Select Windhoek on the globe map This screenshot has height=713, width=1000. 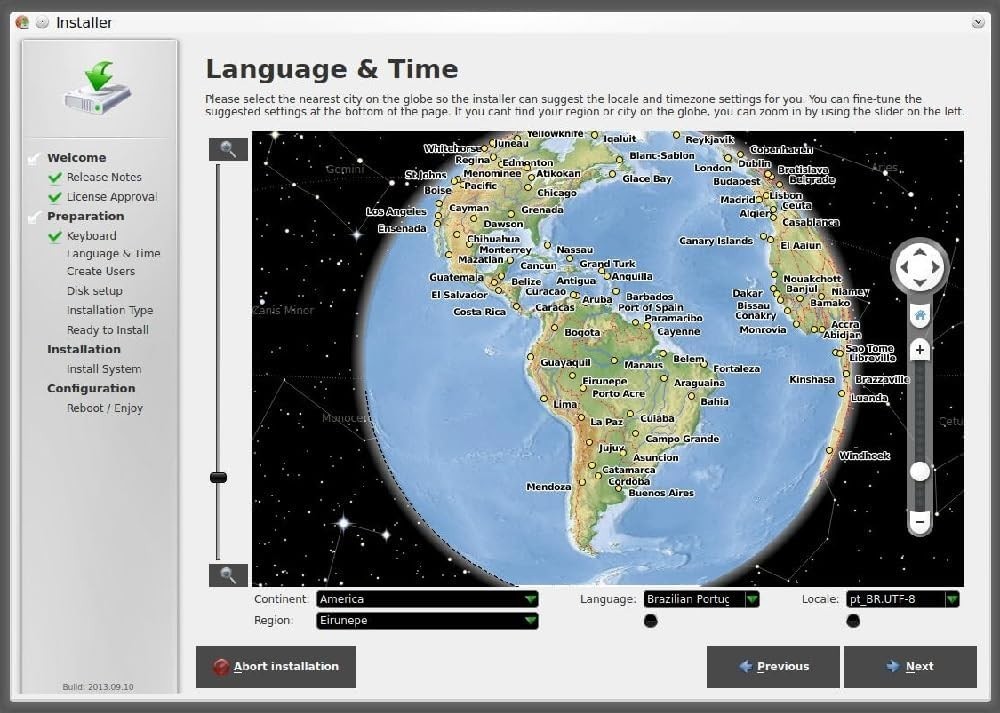click(x=864, y=455)
